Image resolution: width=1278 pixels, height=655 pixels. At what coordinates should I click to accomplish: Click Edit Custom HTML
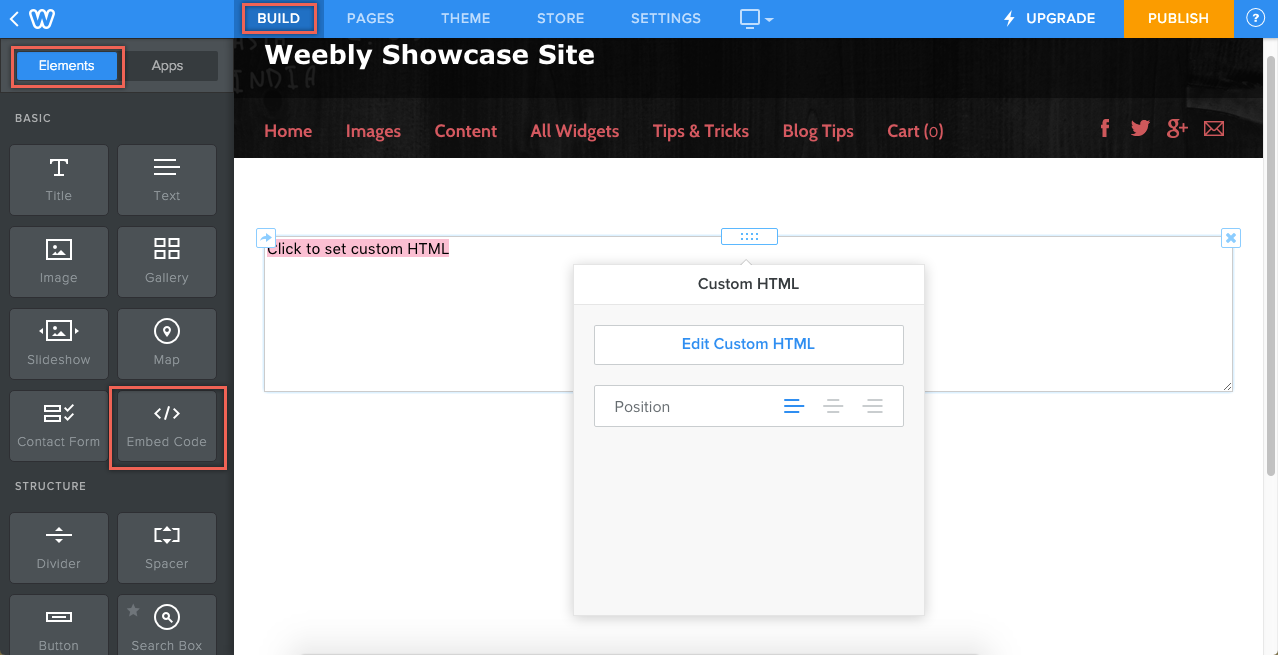click(x=748, y=343)
